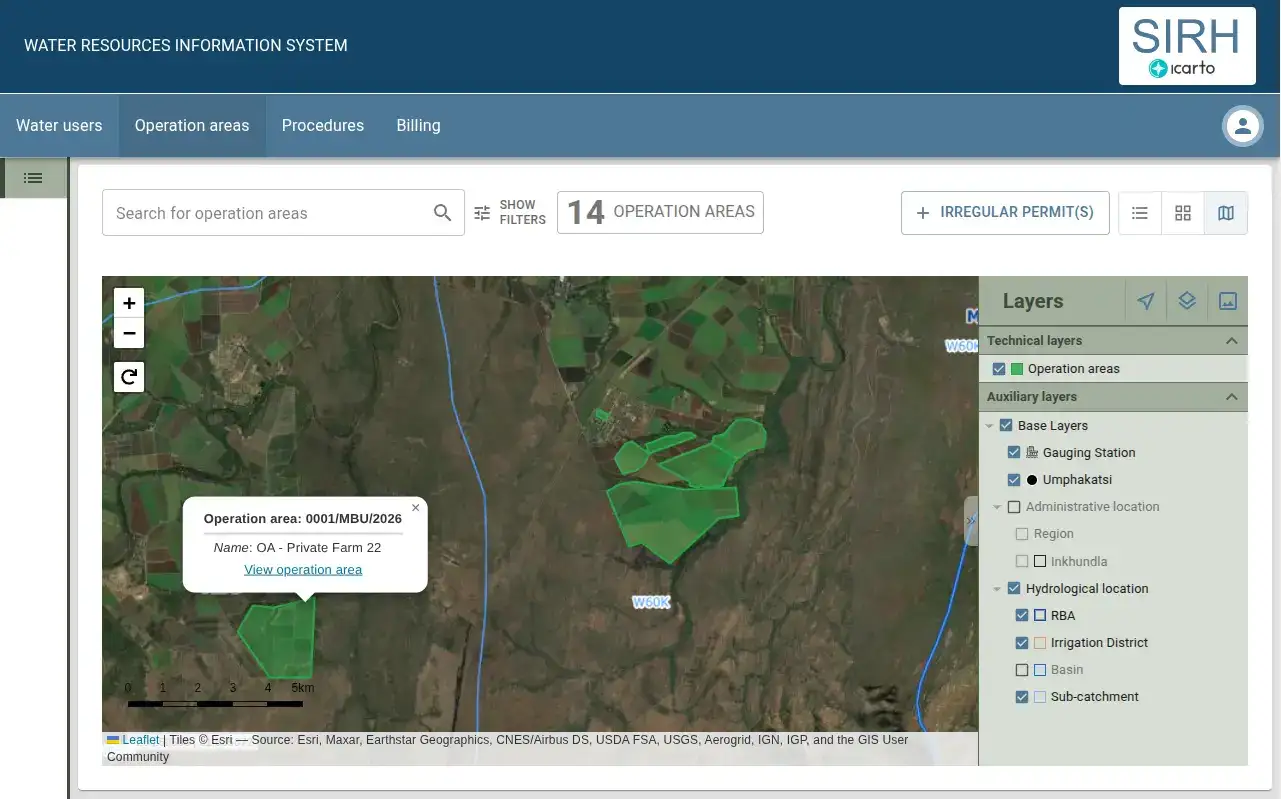Click the Basin layer swatch
The width and height of the screenshot is (1281, 799).
pyautogui.click(x=1040, y=670)
